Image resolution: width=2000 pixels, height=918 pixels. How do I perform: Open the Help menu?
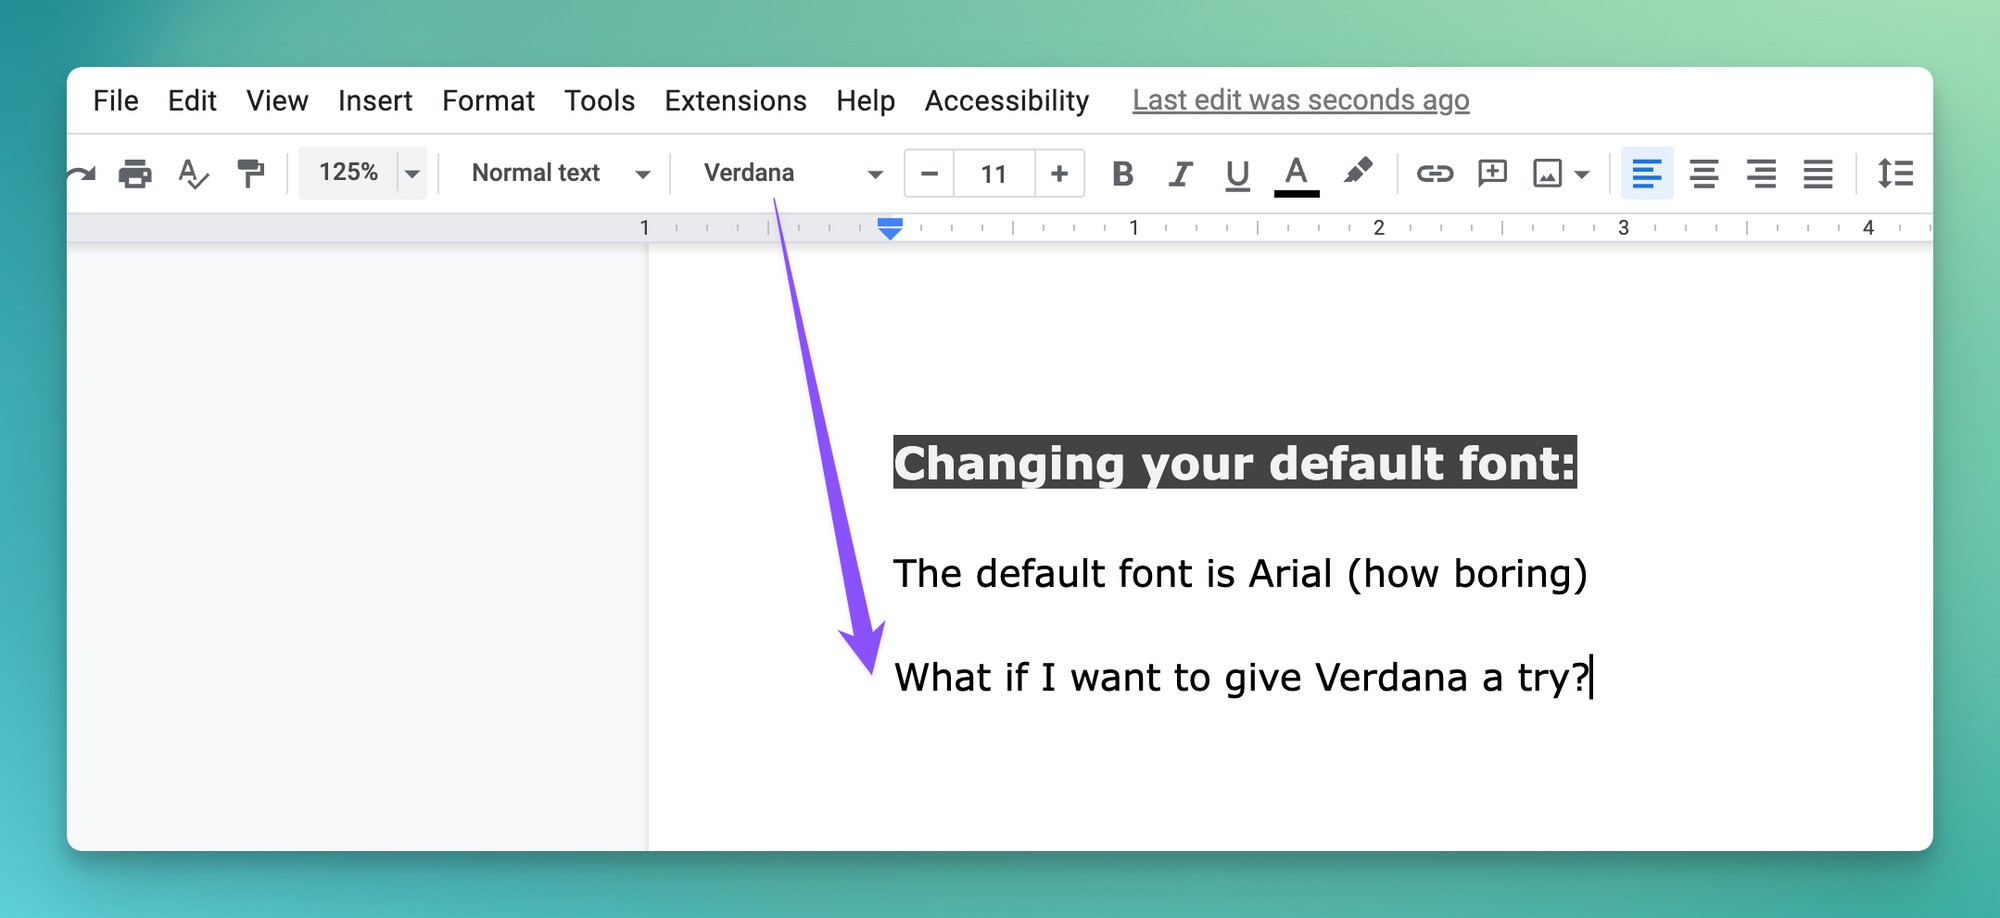pyautogui.click(x=865, y=101)
